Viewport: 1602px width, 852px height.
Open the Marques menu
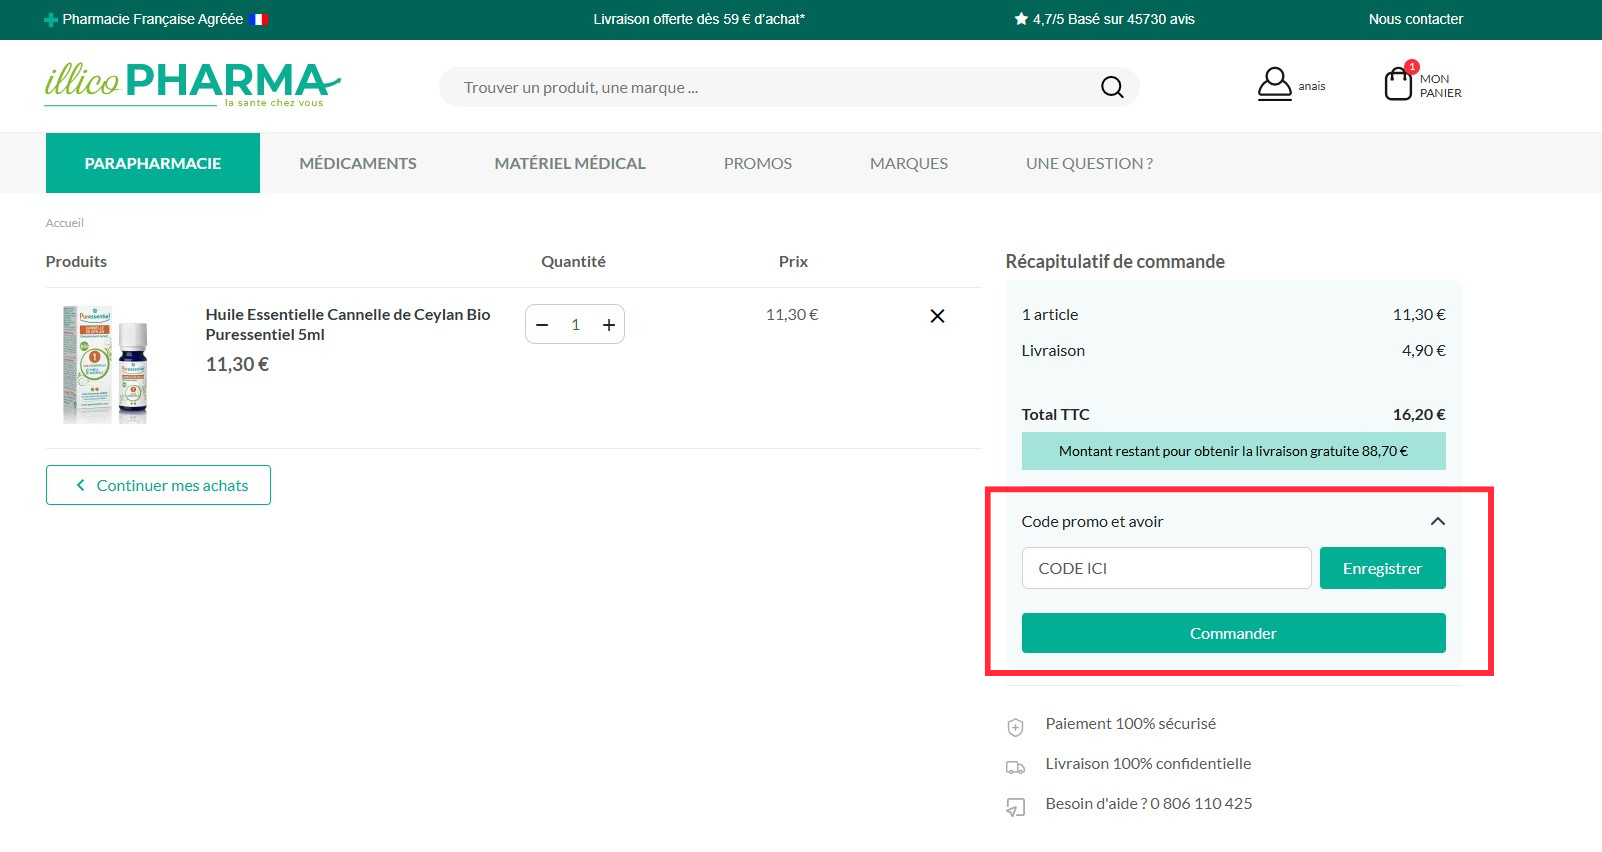[909, 163]
